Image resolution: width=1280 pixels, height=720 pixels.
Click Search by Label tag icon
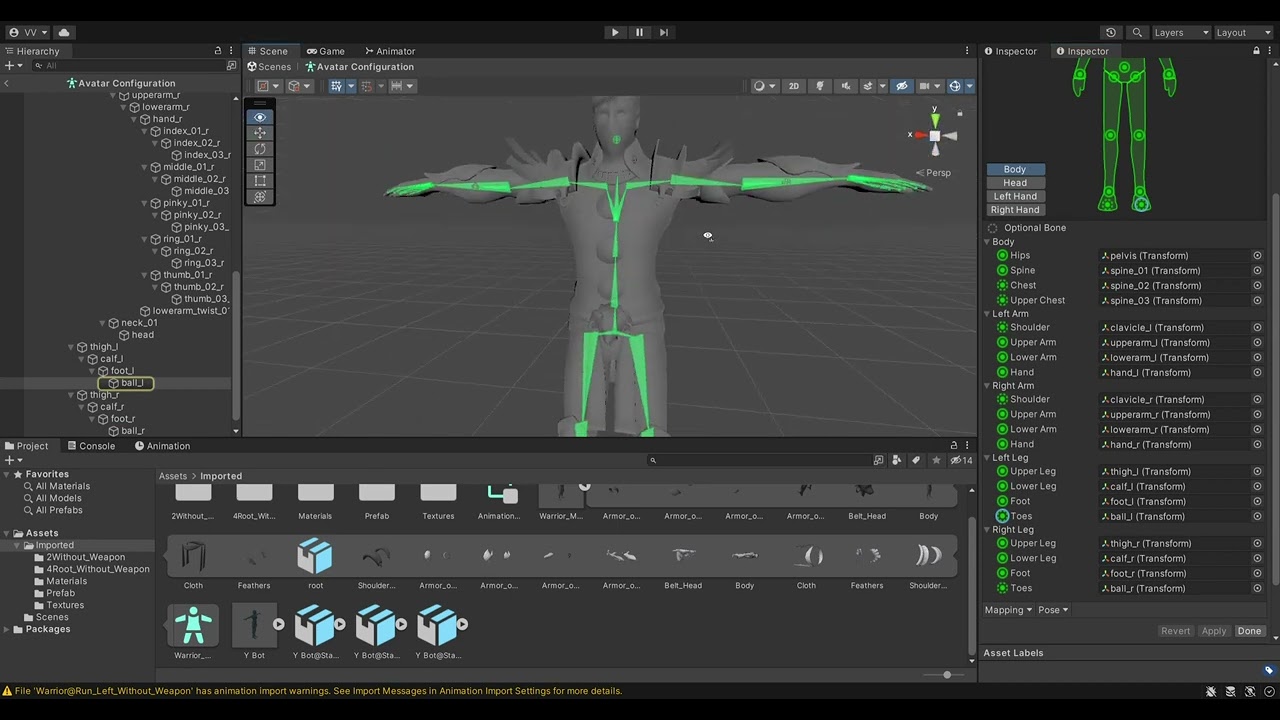pyautogui.click(x=916, y=460)
